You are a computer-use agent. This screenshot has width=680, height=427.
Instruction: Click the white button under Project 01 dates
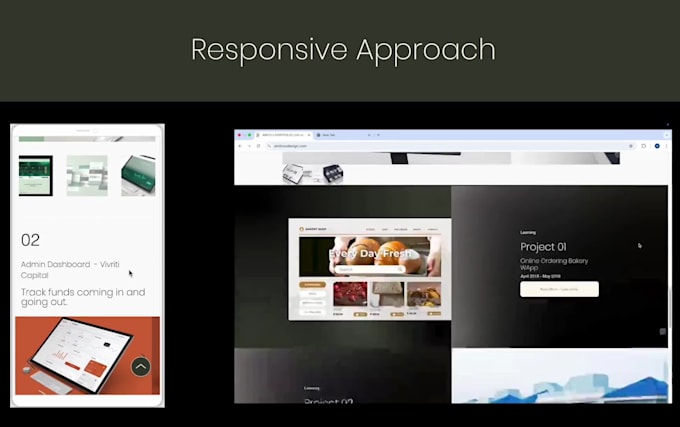[559, 289]
